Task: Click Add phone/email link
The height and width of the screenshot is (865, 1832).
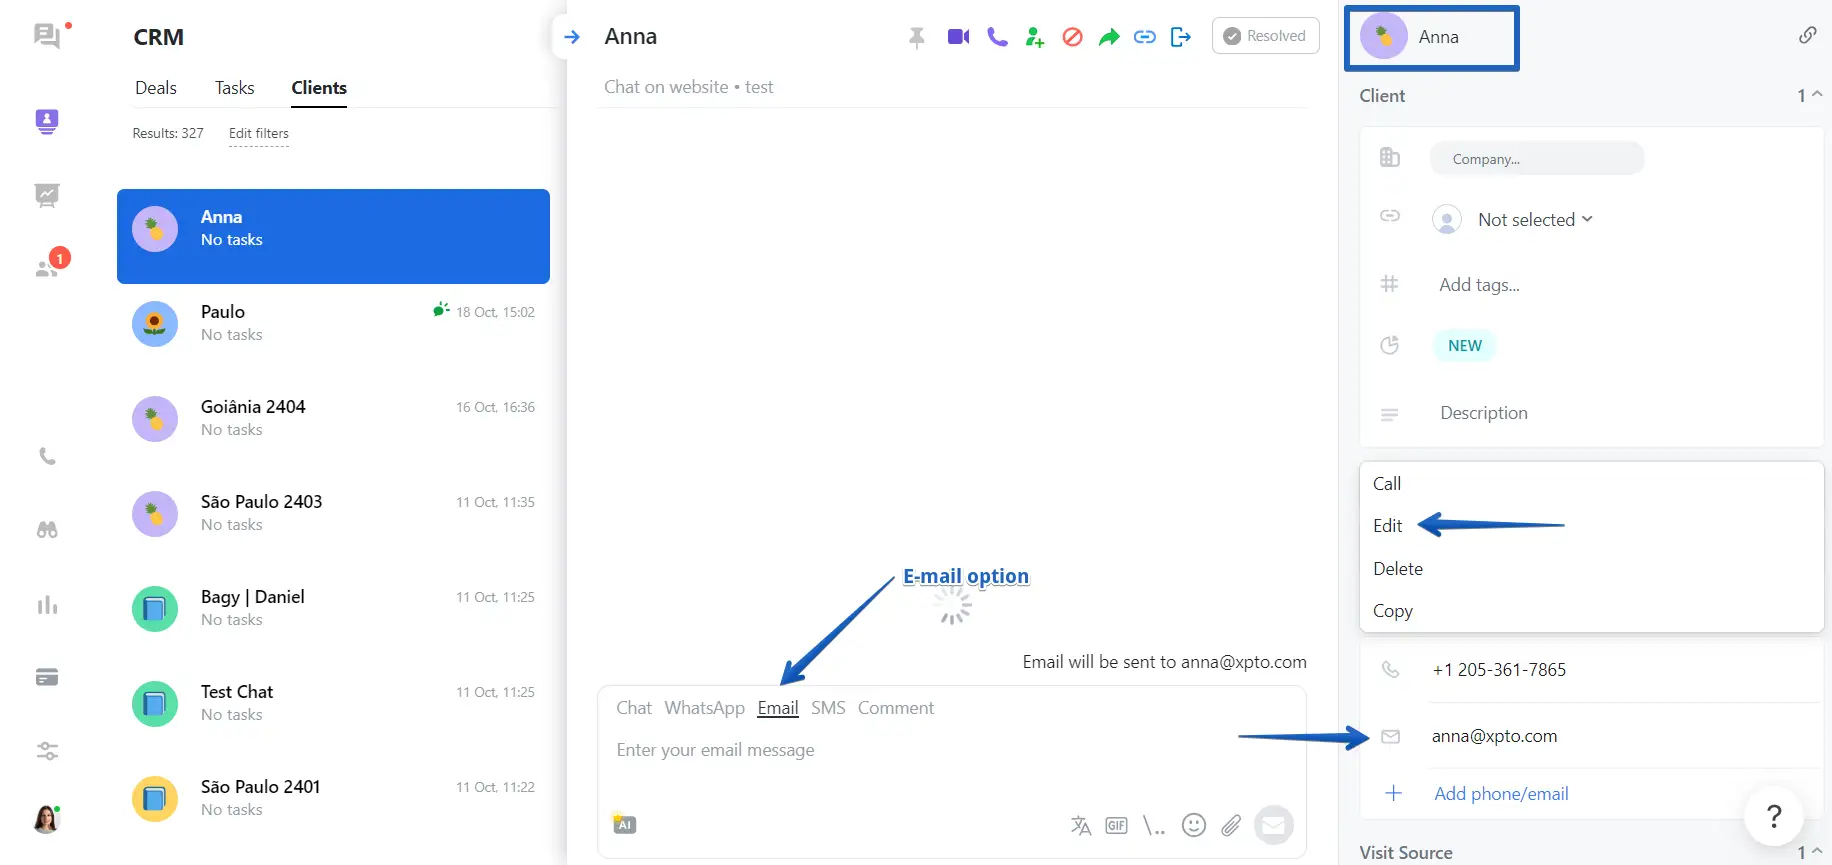Action: pyautogui.click(x=1500, y=794)
